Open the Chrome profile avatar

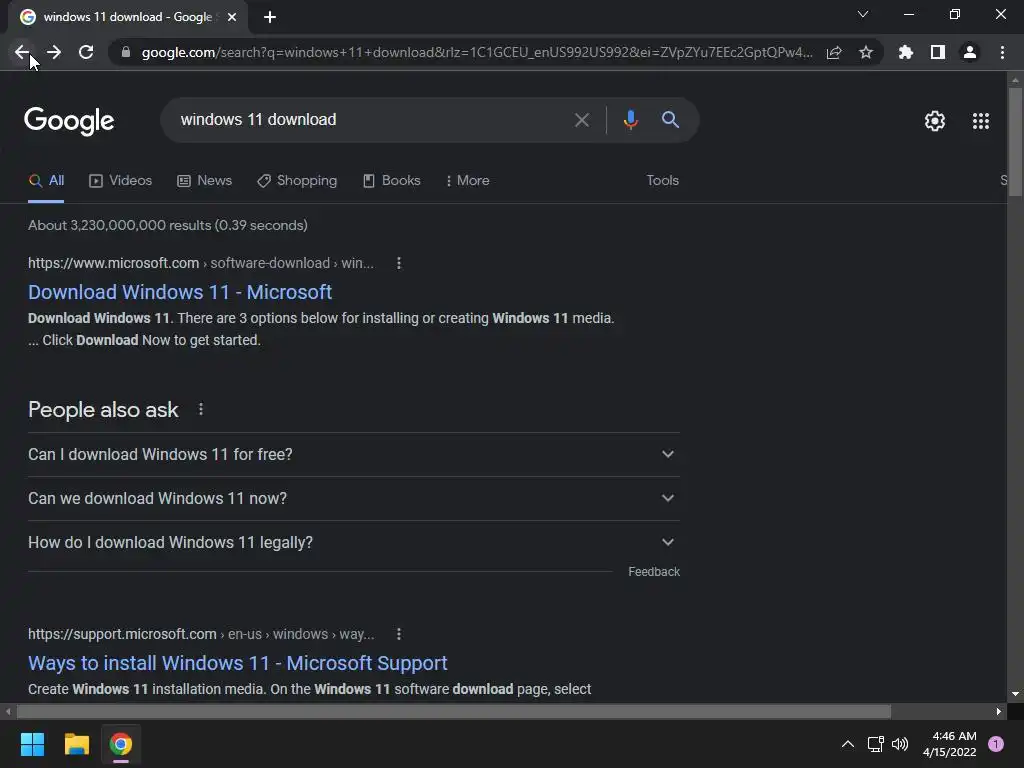point(970,52)
